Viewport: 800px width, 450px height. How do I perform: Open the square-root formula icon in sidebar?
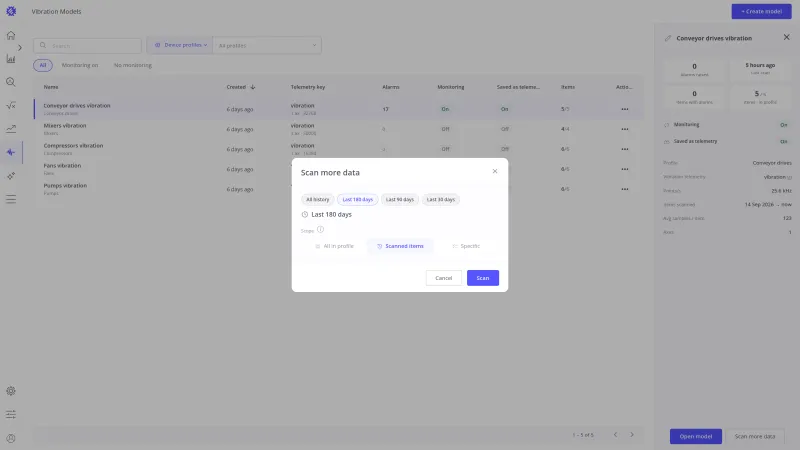(11, 106)
